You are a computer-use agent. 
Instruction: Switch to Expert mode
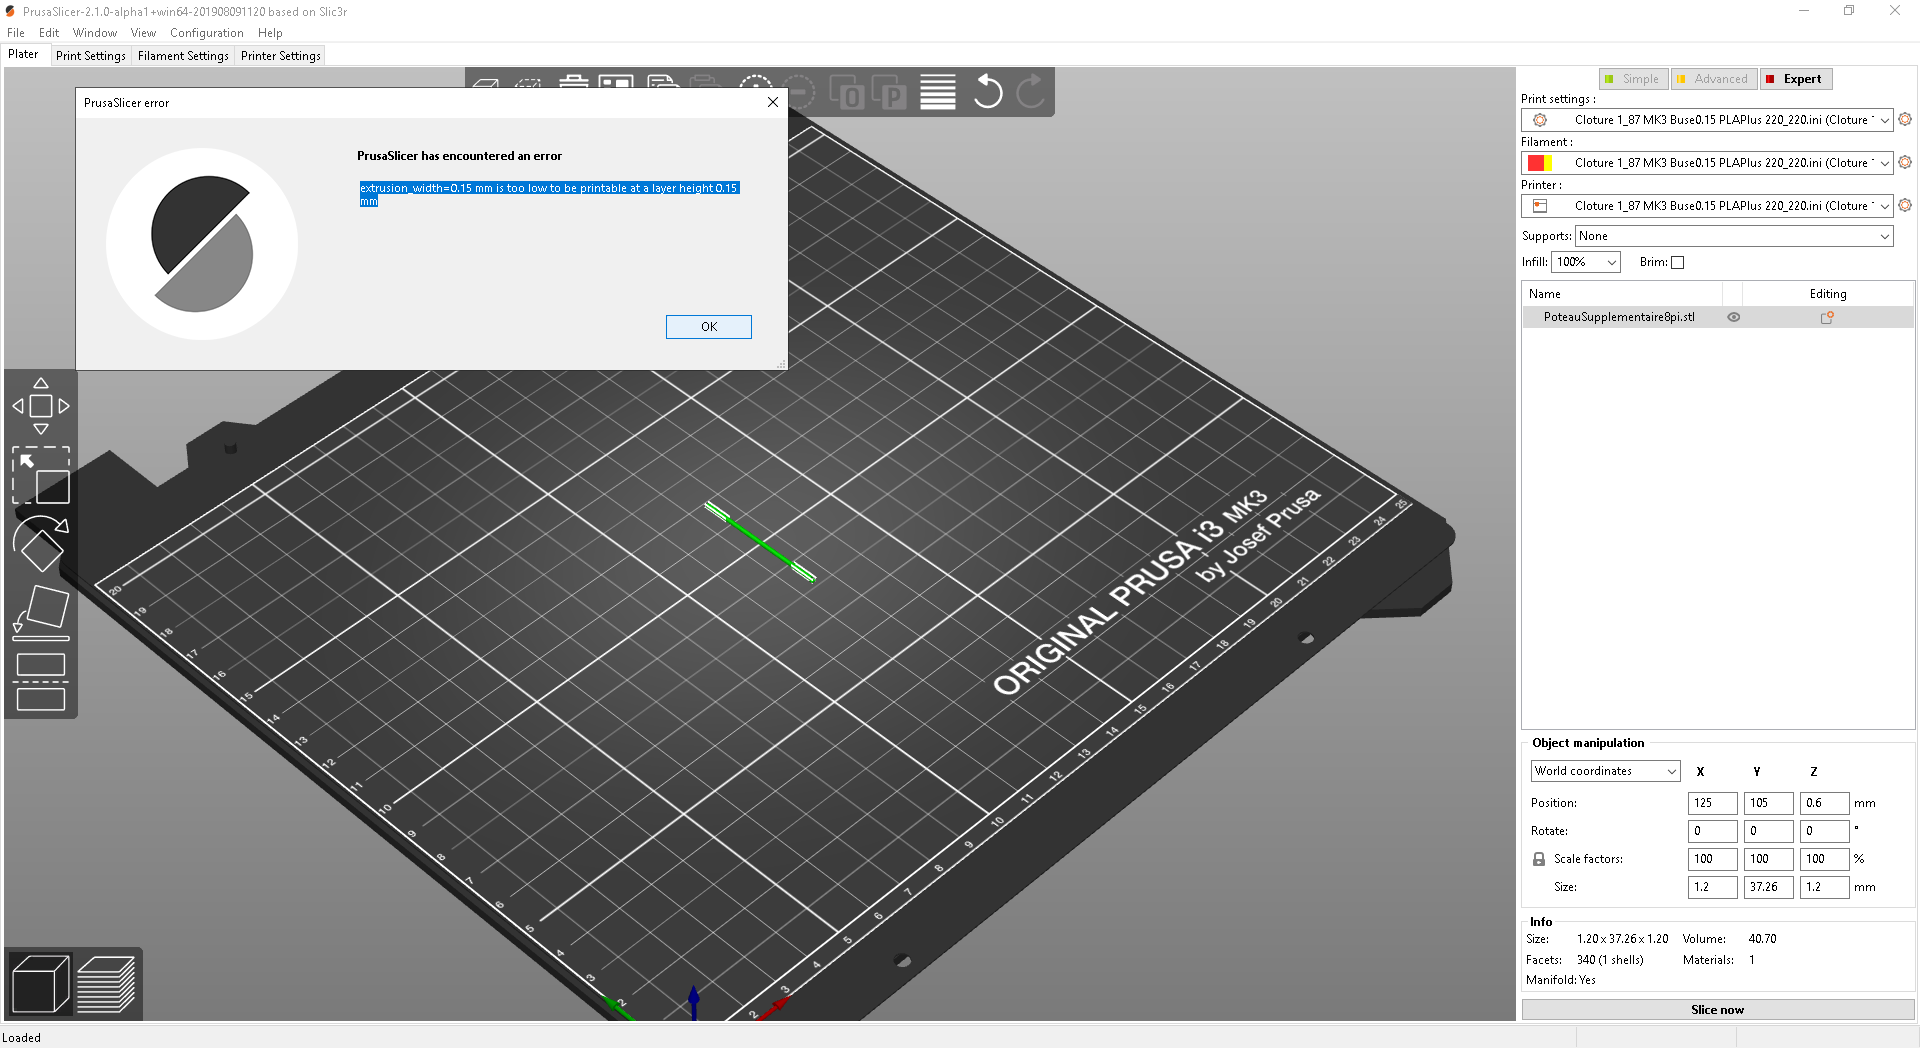click(x=1796, y=79)
